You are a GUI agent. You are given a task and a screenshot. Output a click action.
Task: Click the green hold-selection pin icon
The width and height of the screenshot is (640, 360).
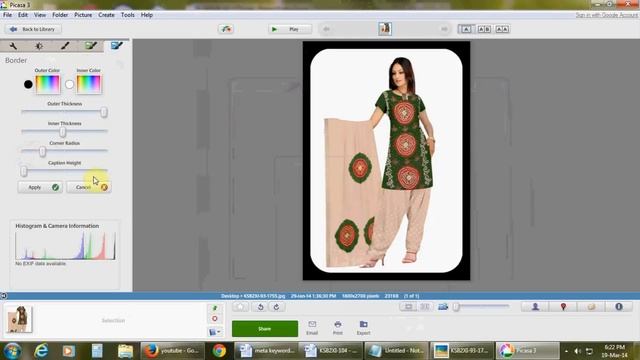[x=215, y=308]
